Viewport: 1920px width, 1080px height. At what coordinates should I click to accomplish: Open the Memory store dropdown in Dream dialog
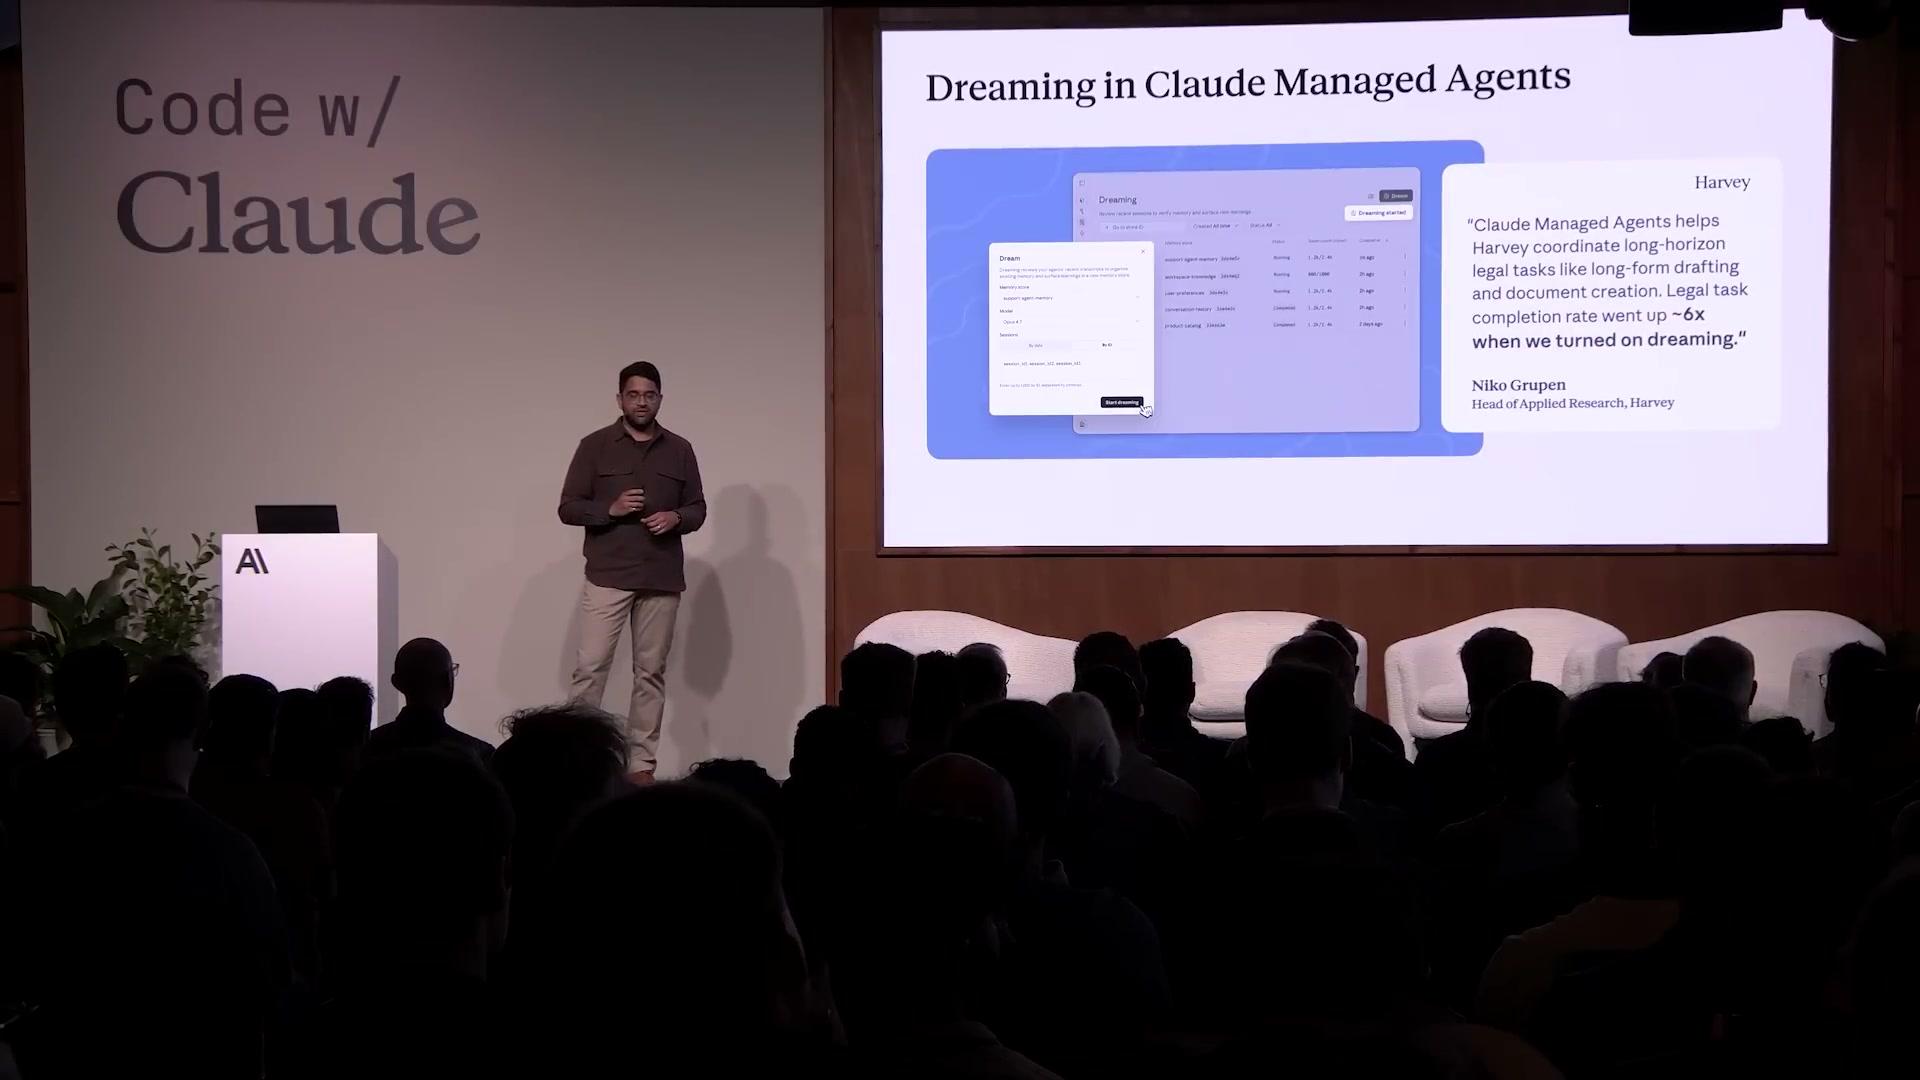[1070, 298]
